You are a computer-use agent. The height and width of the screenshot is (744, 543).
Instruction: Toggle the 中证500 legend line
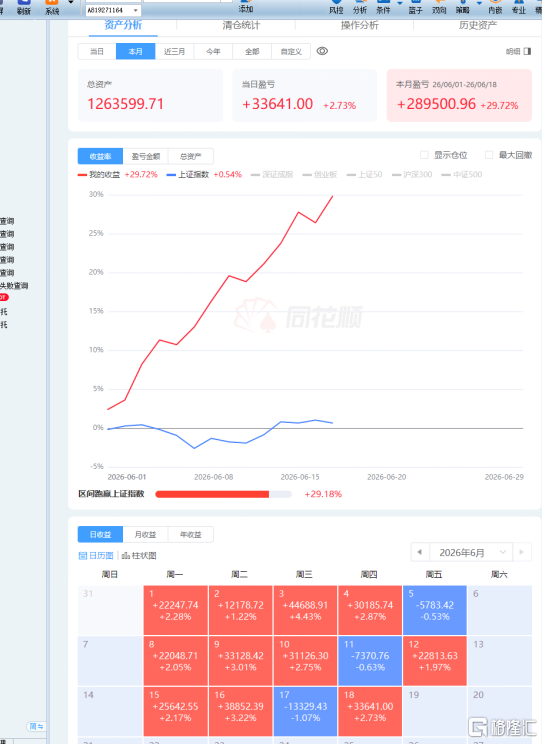coord(462,175)
